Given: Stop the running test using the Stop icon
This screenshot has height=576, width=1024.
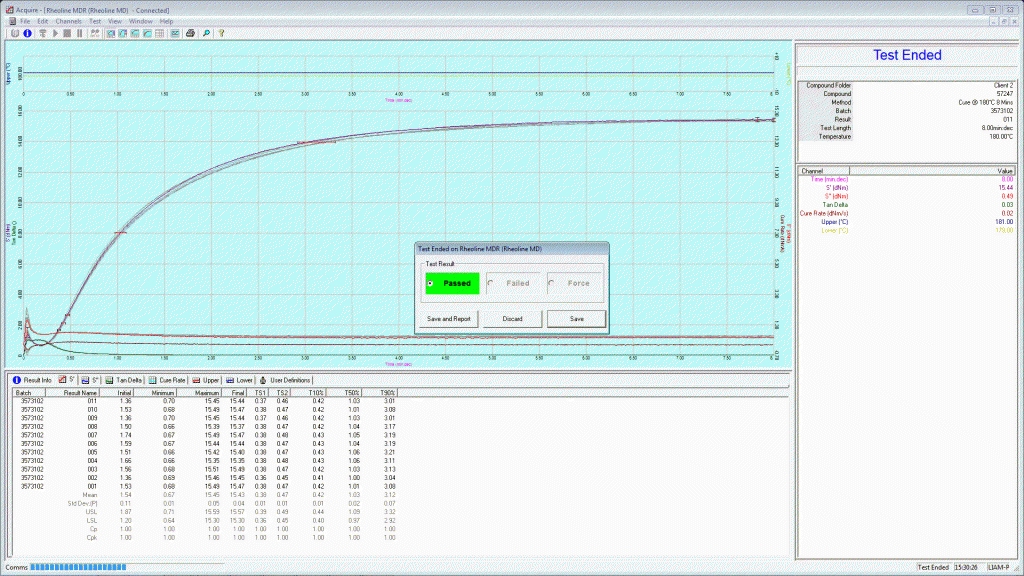Looking at the screenshot, I should click(67, 33).
